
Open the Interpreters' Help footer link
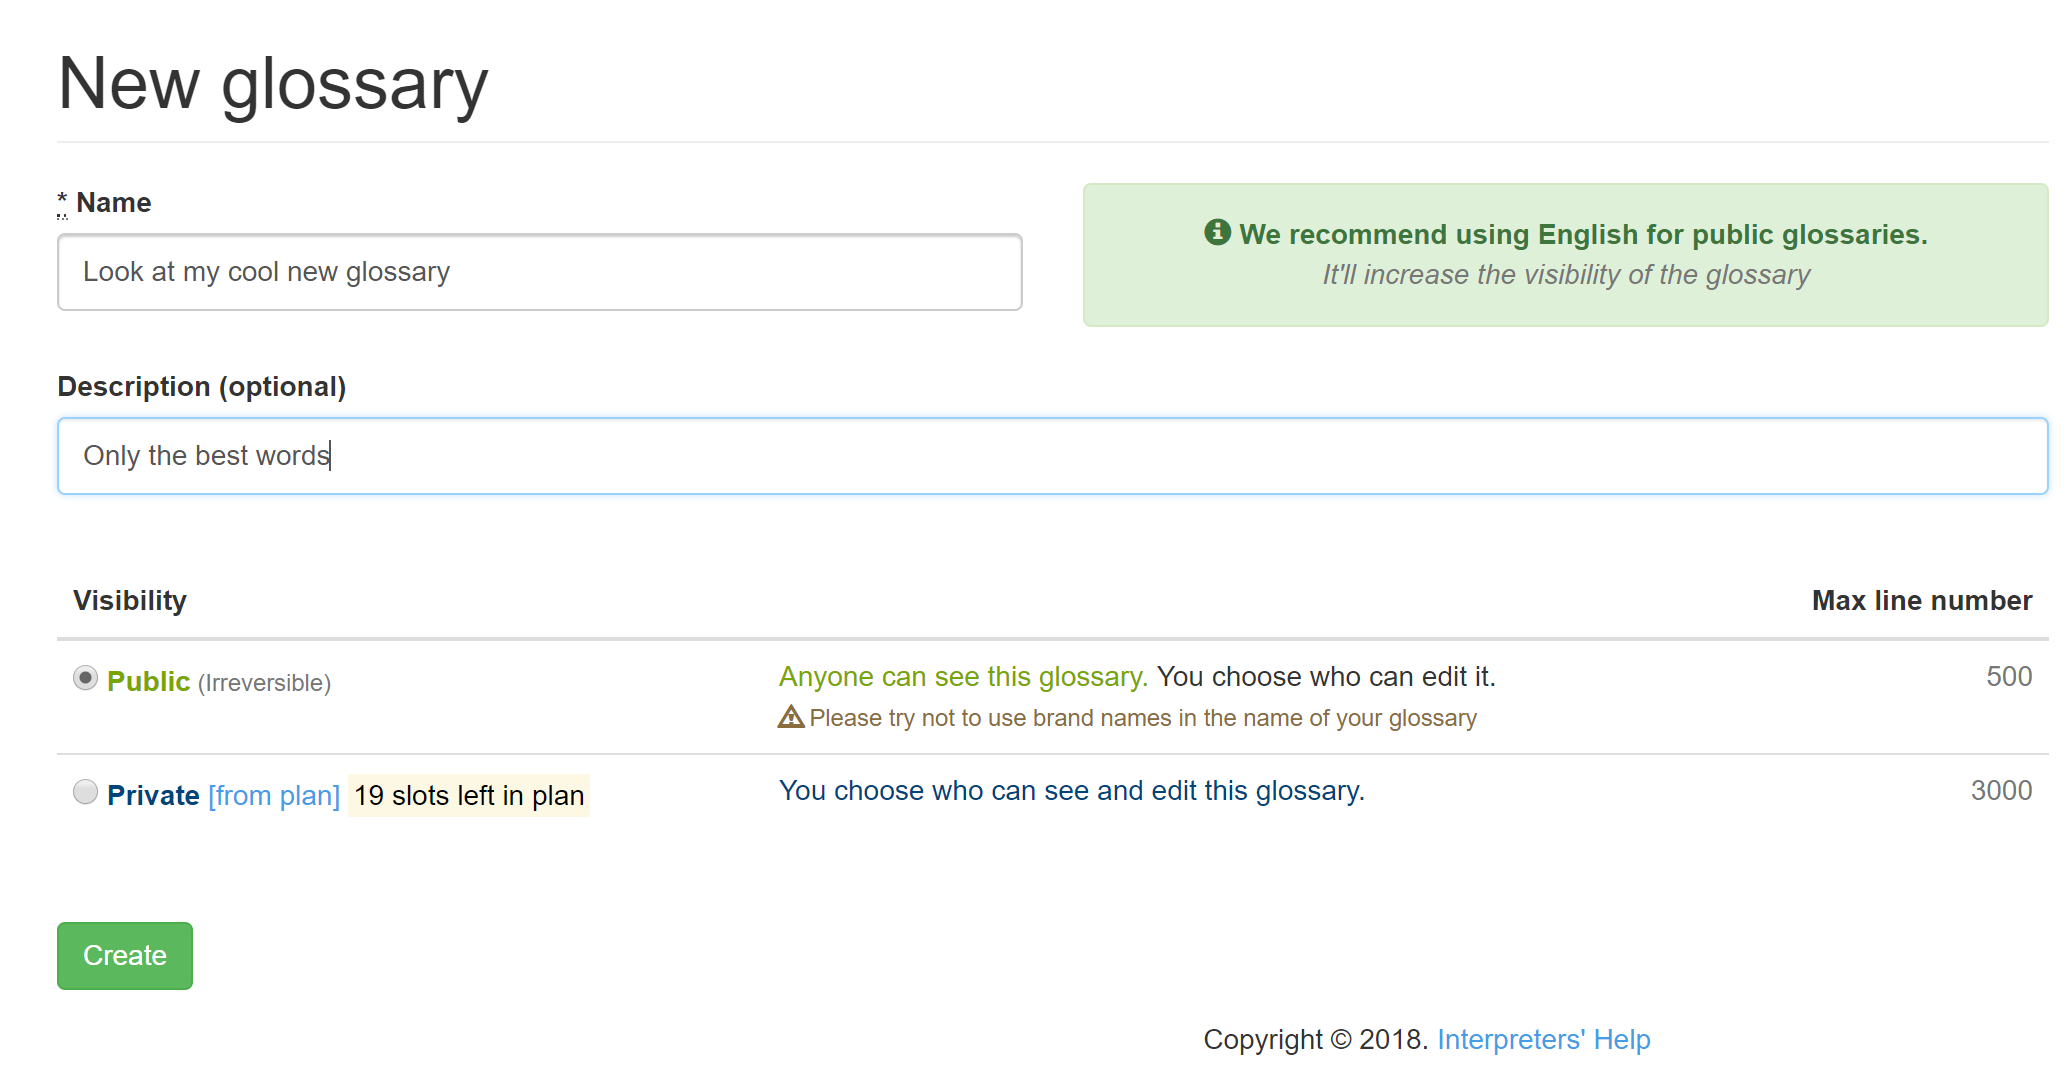[x=1543, y=1039]
